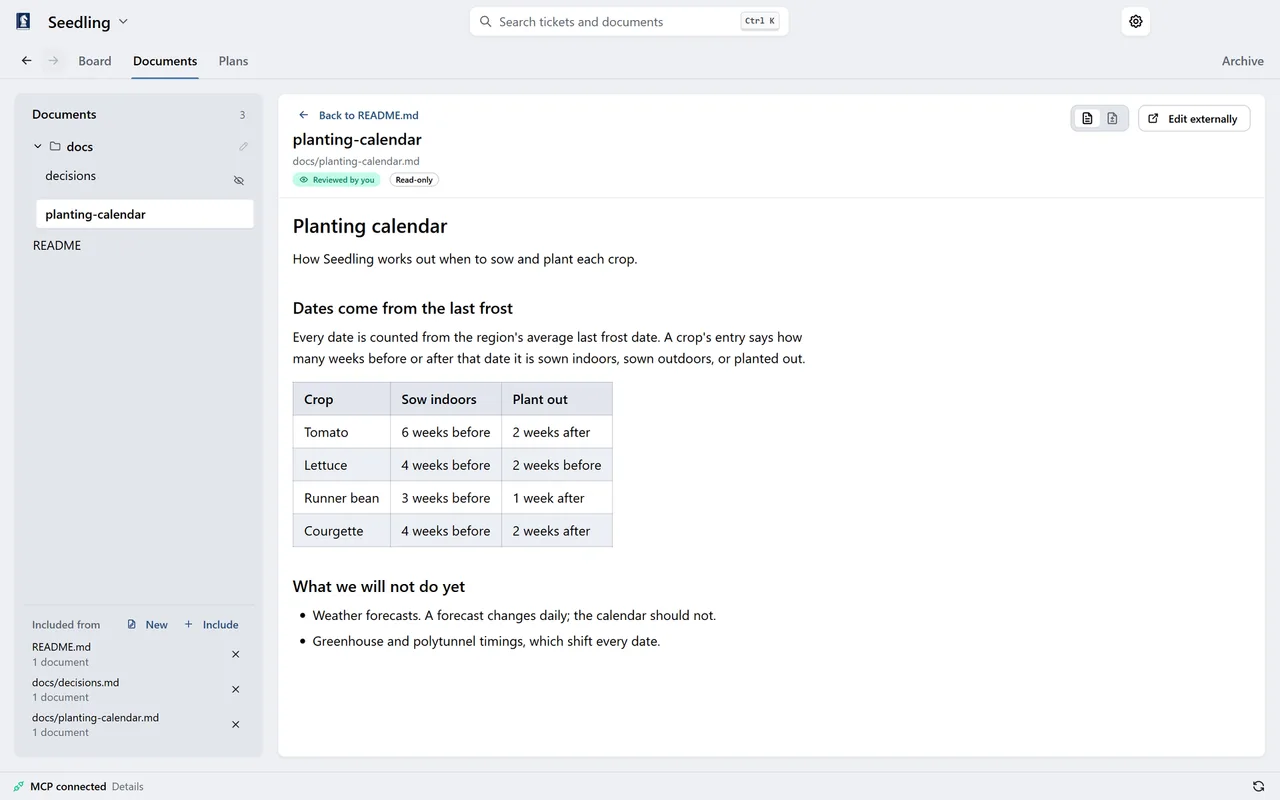Viewport: 1280px width, 800px height.
Task: Select planting-calendar in the sidebar
Action: click(145, 214)
